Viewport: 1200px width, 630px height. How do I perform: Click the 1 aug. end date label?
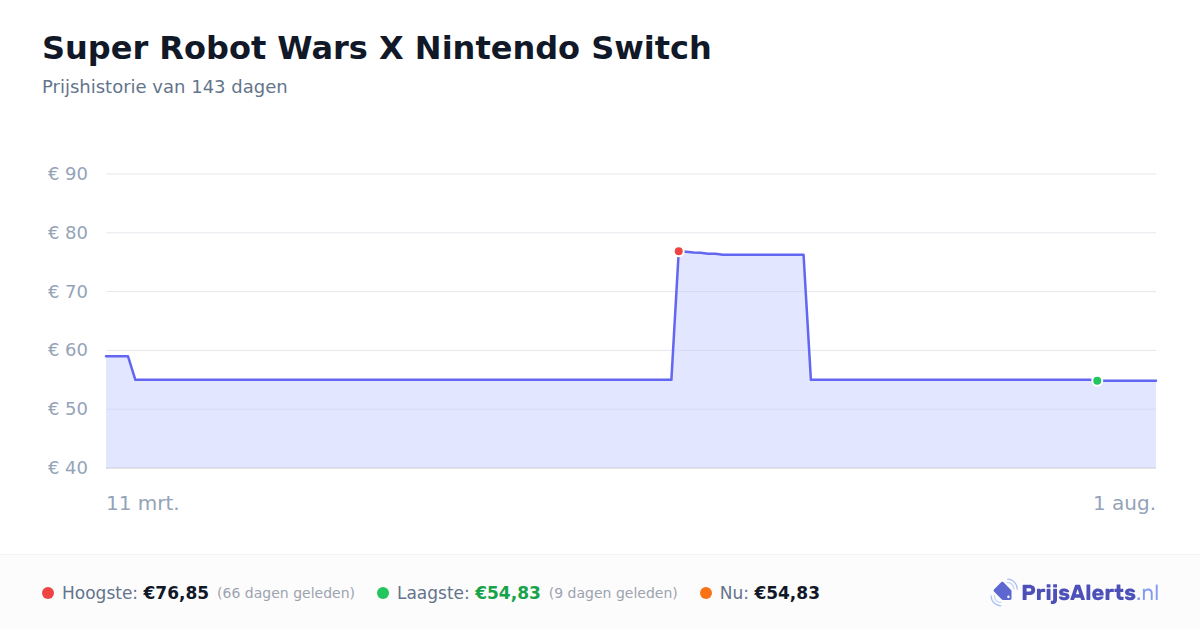pyautogui.click(x=1124, y=503)
